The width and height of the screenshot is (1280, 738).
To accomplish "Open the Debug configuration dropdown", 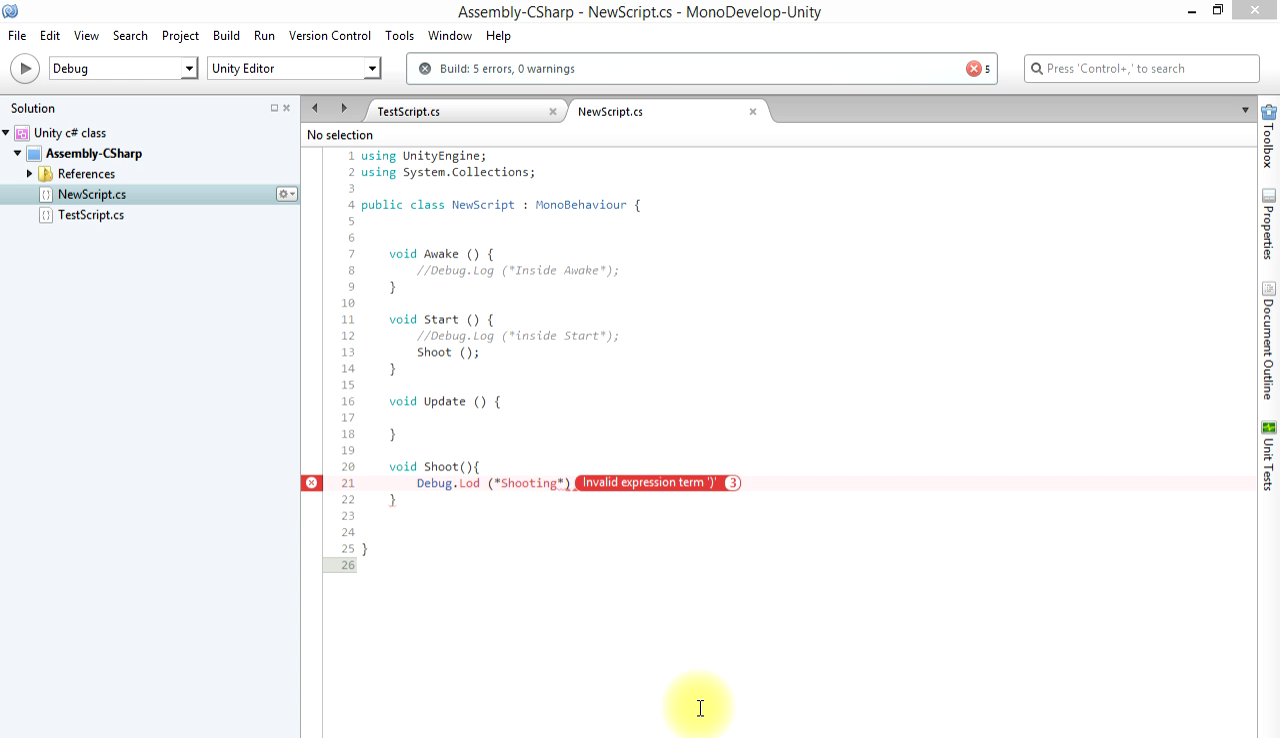I will 123,68.
